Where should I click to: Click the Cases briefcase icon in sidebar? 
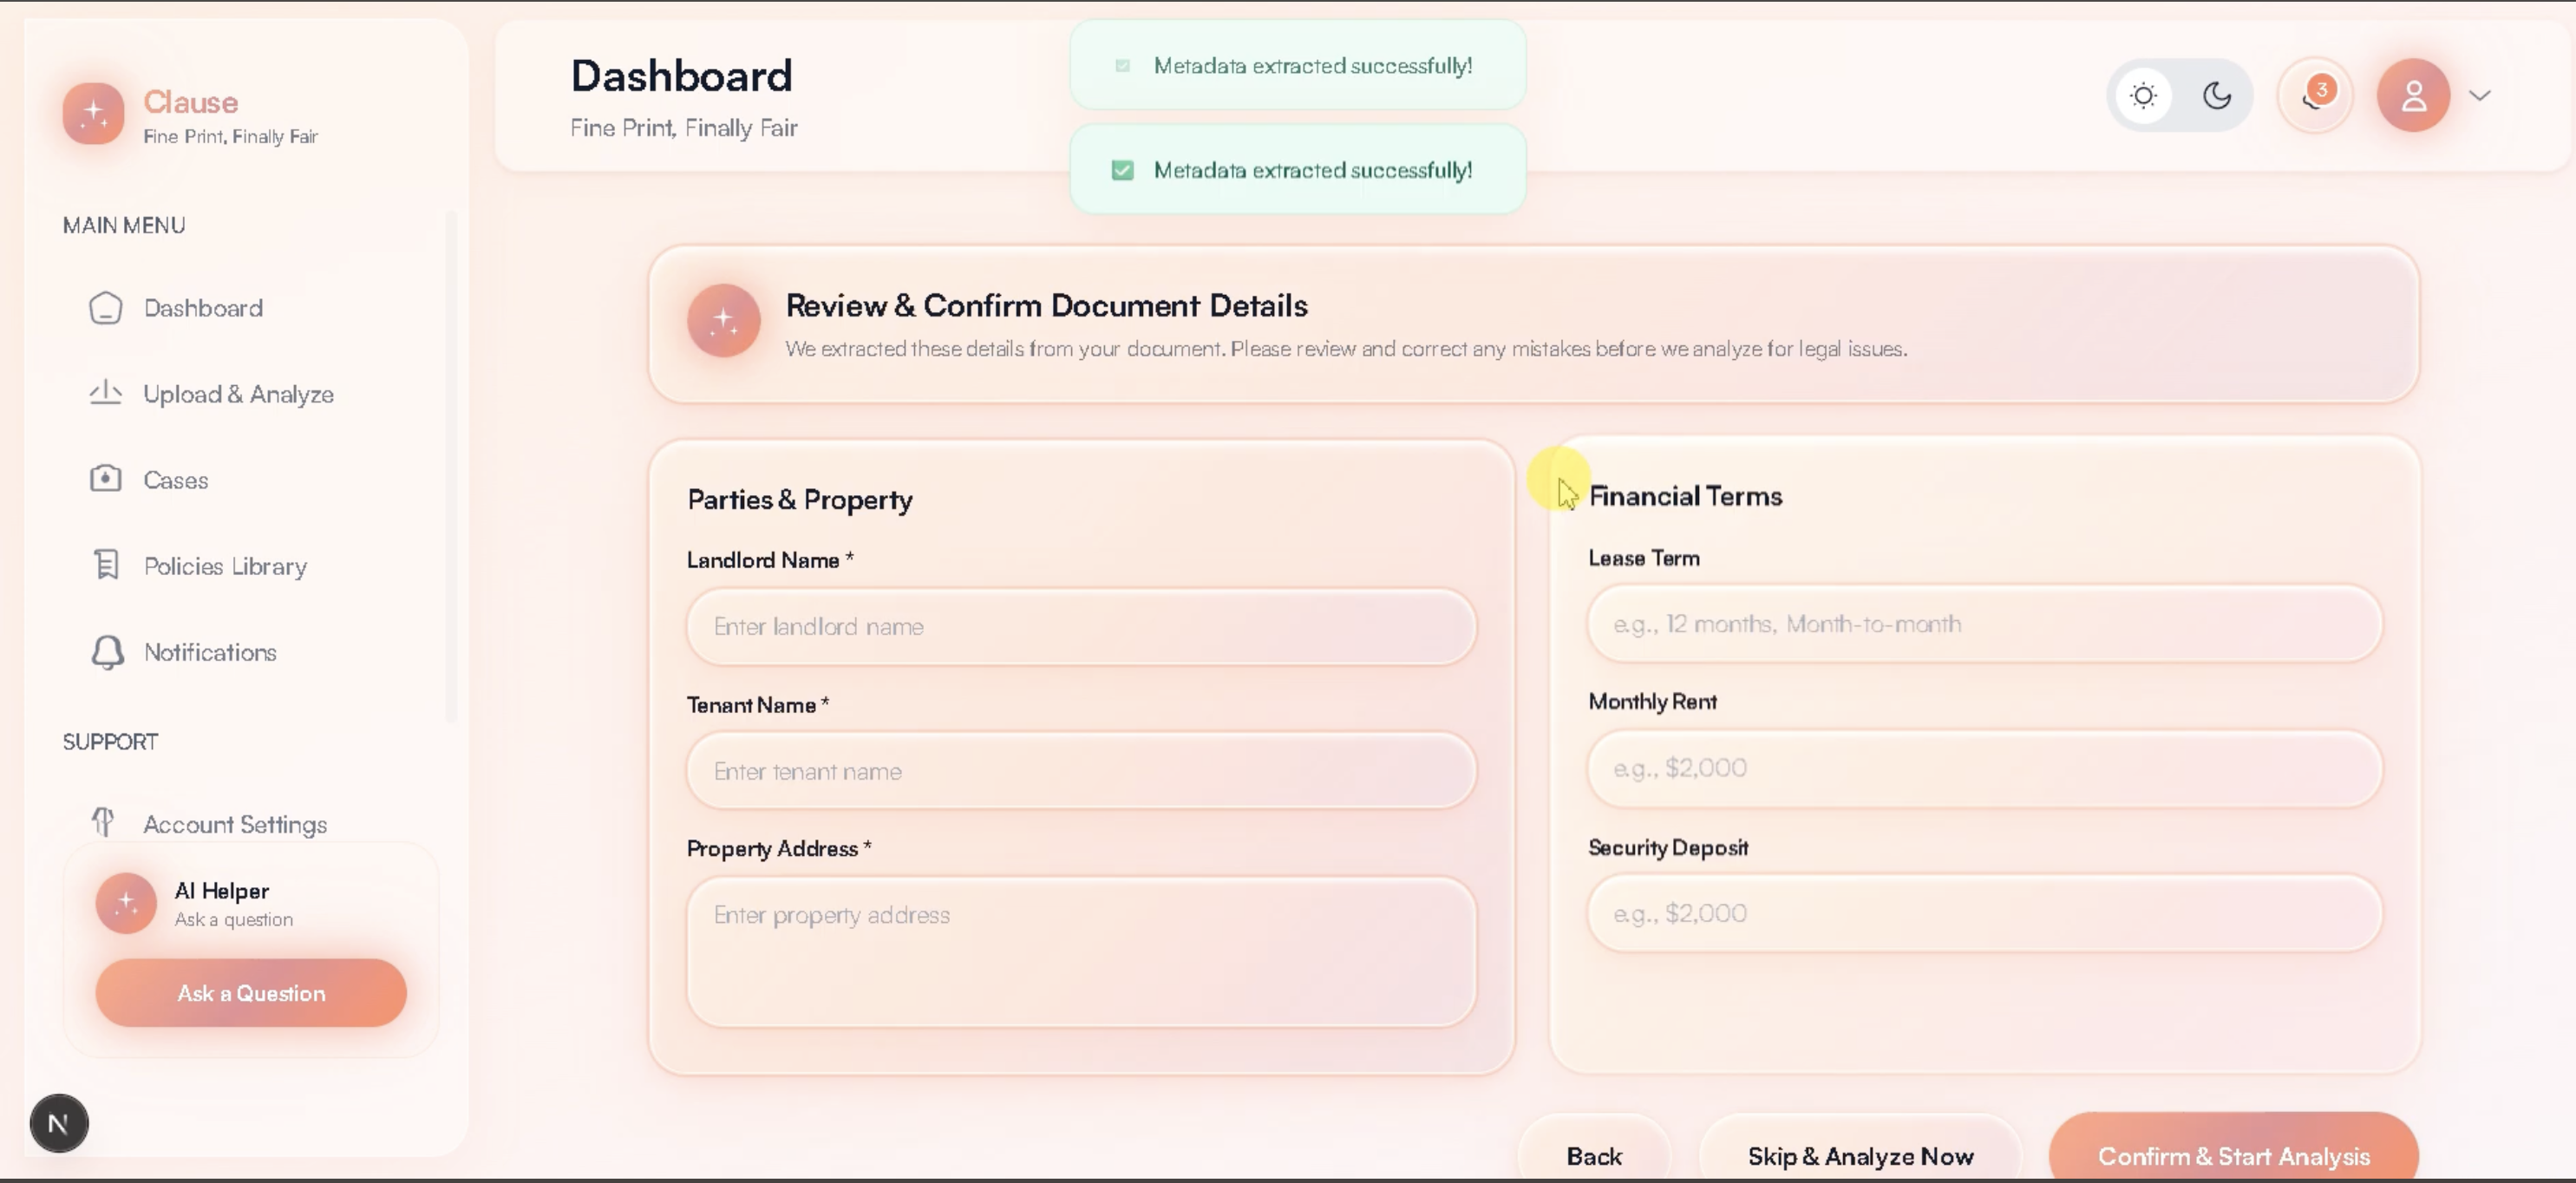105,479
